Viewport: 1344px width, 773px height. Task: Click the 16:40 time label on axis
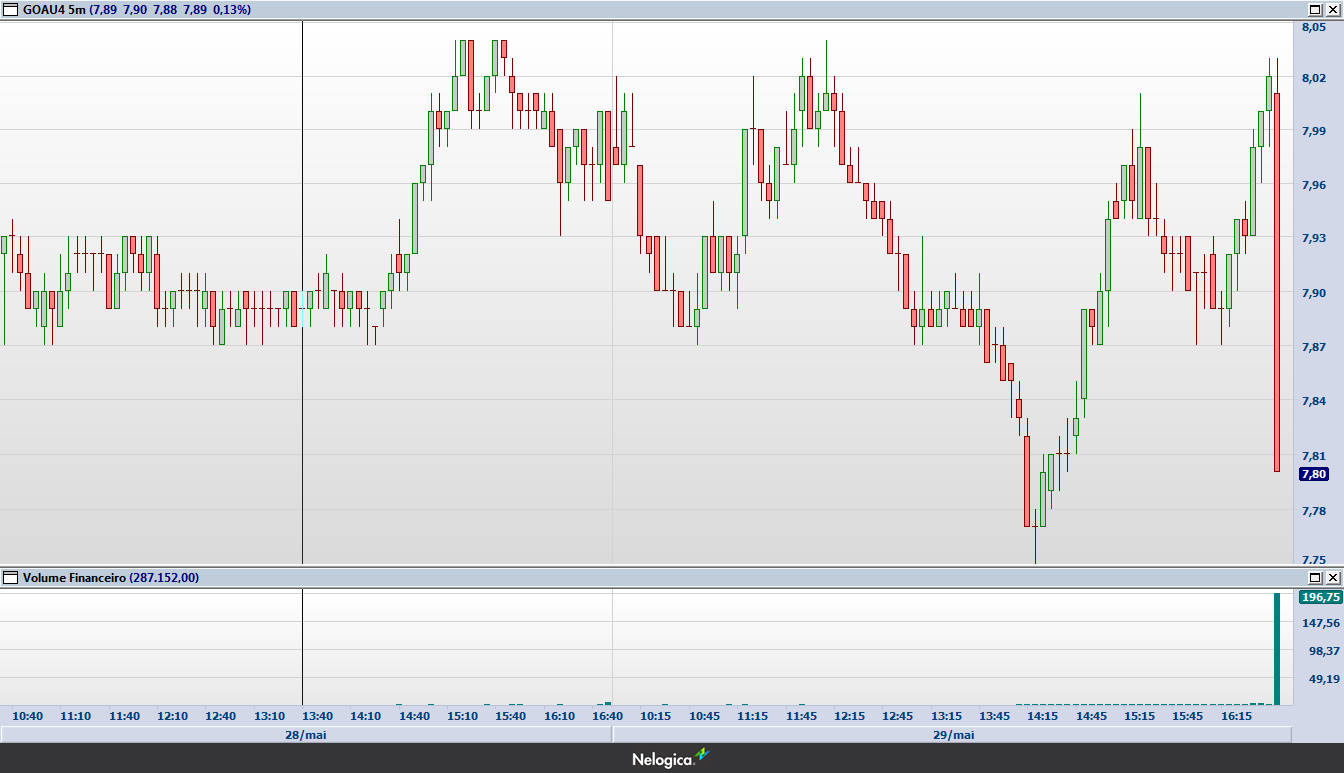tap(607, 716)
